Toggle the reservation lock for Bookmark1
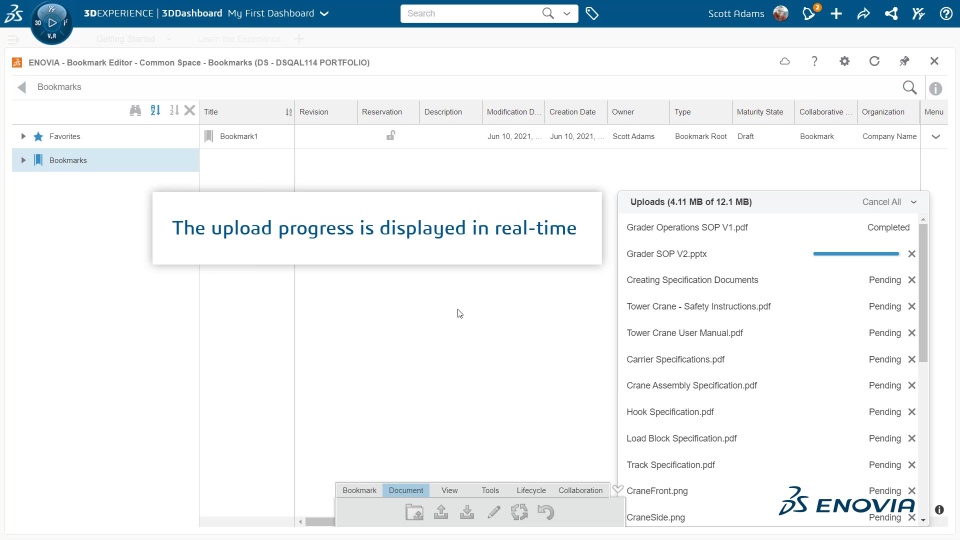 tap(391, 135)
